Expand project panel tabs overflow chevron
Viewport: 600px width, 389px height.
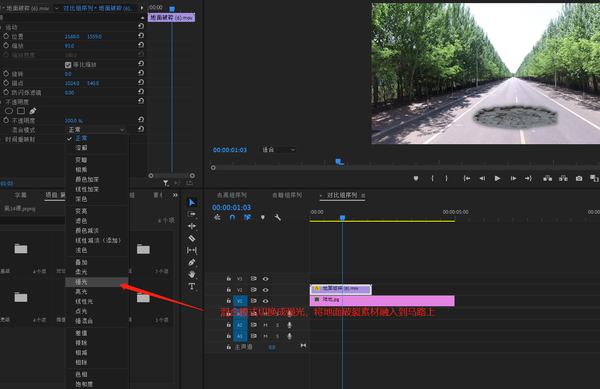175,195
